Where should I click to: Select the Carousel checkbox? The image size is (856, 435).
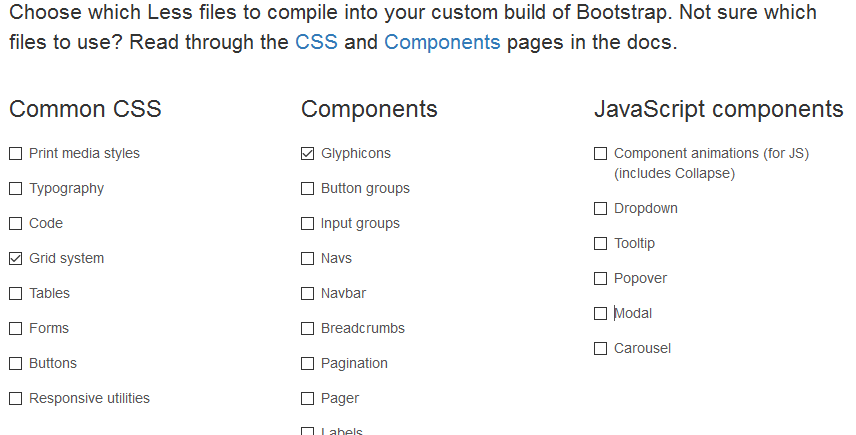point(601,348)
